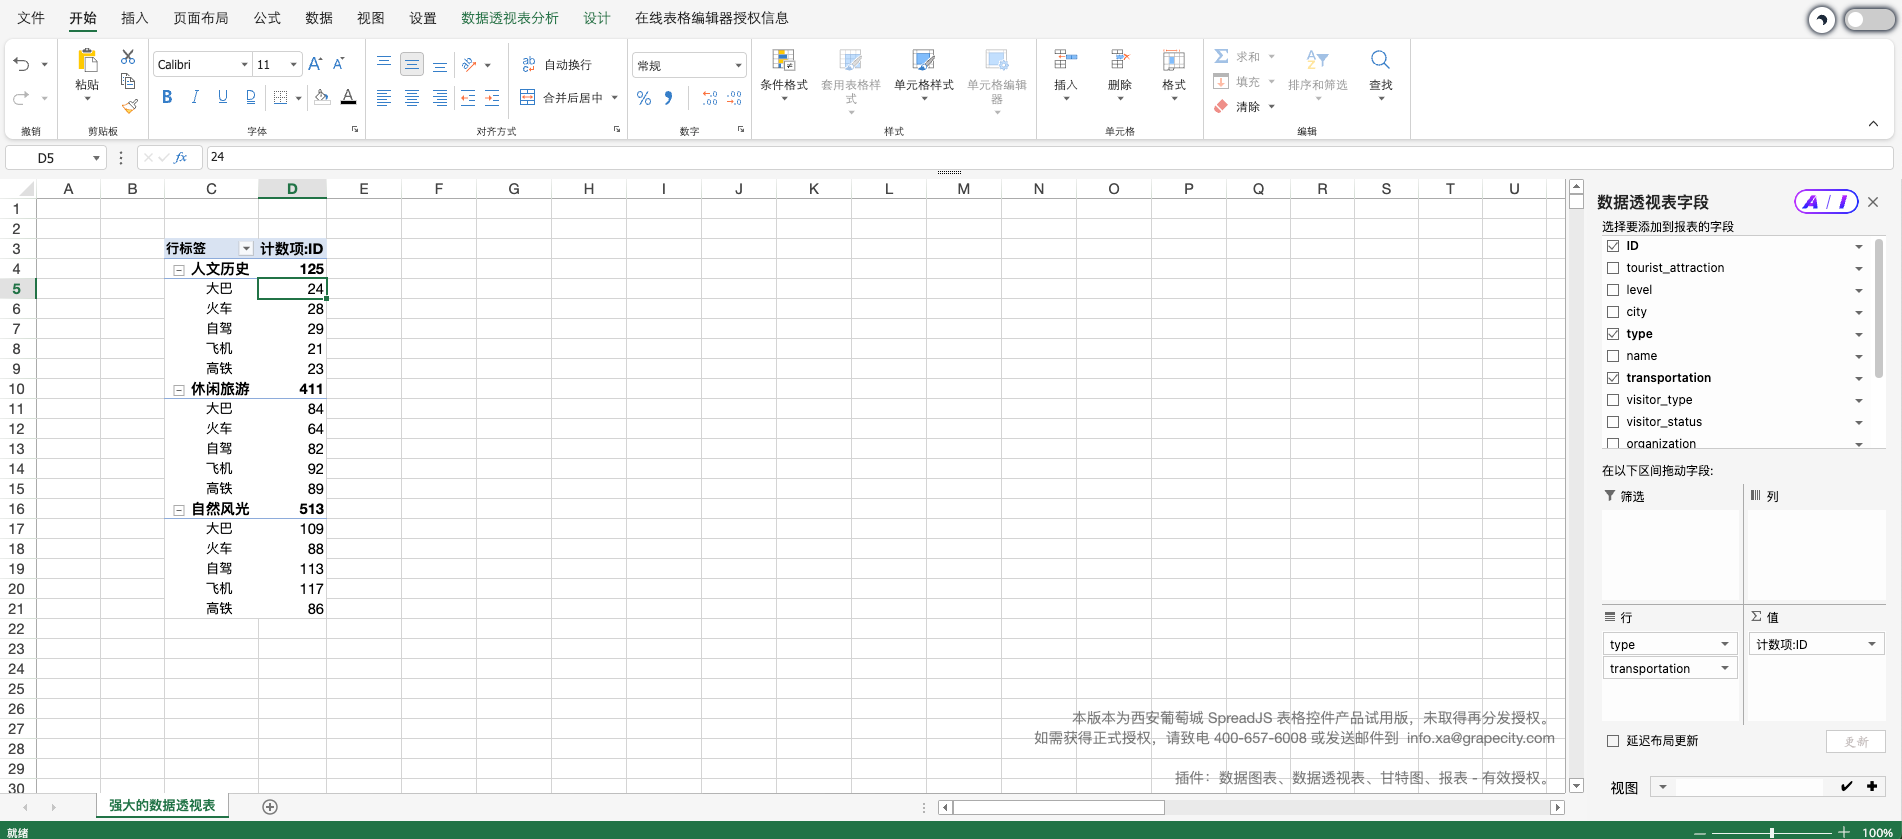This screenshot has height=839, width=1902.
Task: Click the Paste clipboard icon
Action: (x=87, y=60)
